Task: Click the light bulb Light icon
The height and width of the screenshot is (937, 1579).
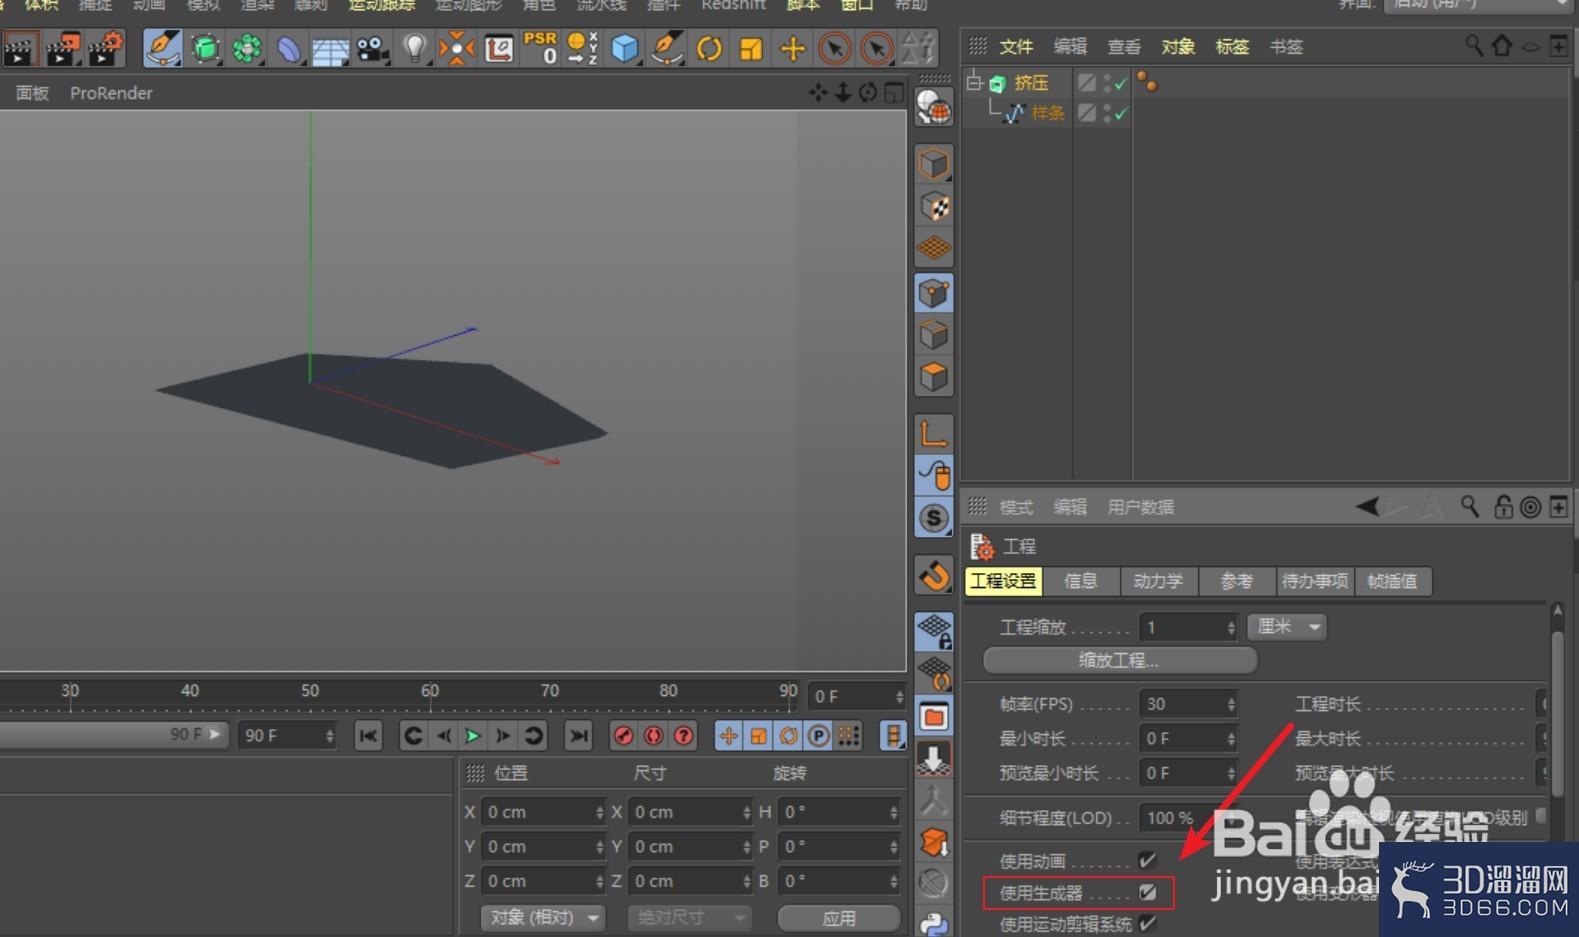Action: [414, 48]
